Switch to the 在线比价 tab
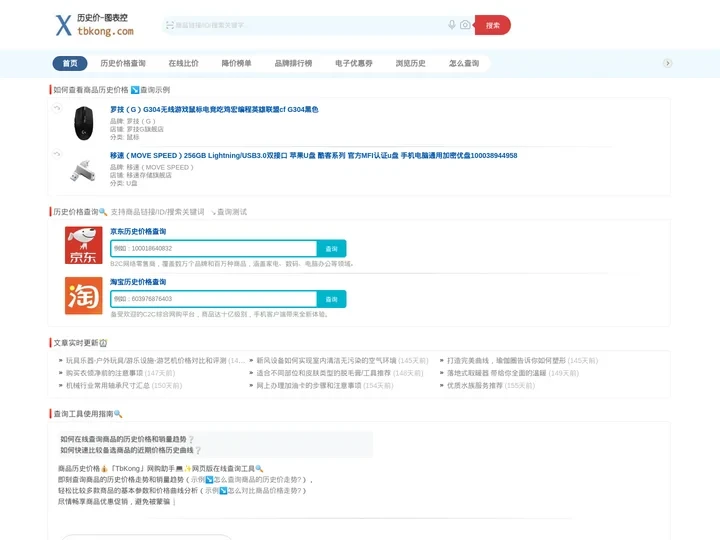 (x=184, y=63)
